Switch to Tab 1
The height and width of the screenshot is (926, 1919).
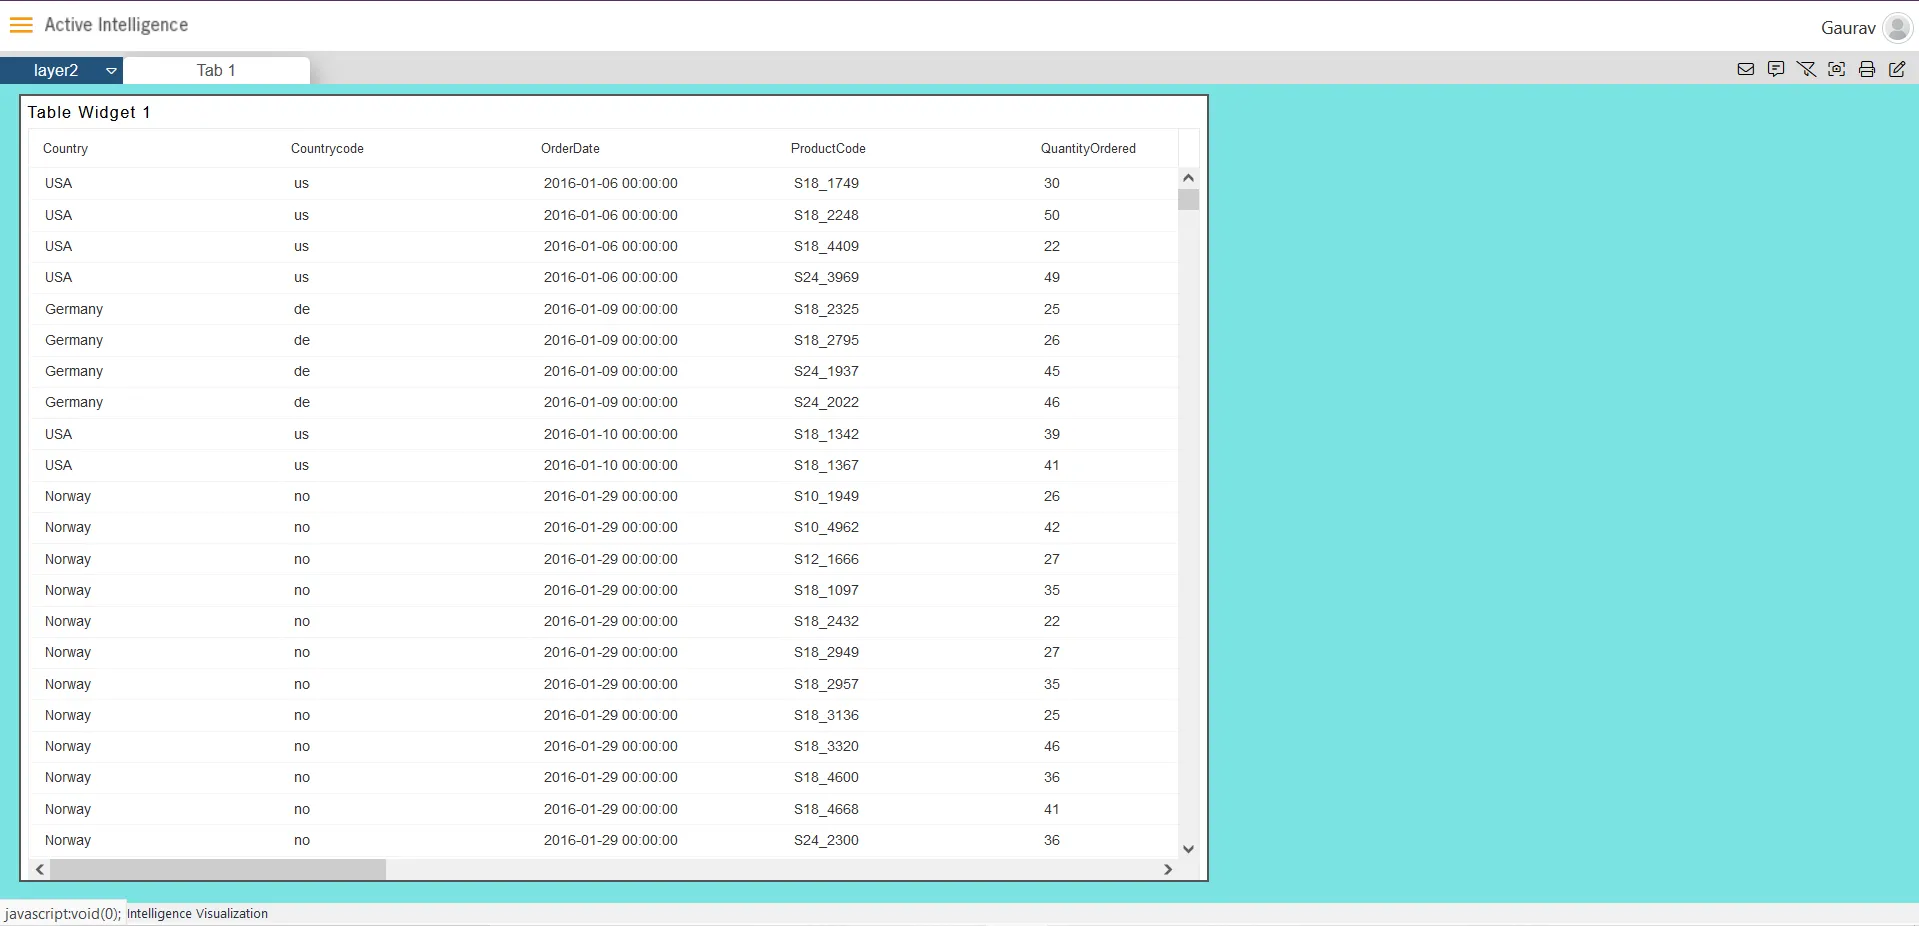tap(216, 71)
